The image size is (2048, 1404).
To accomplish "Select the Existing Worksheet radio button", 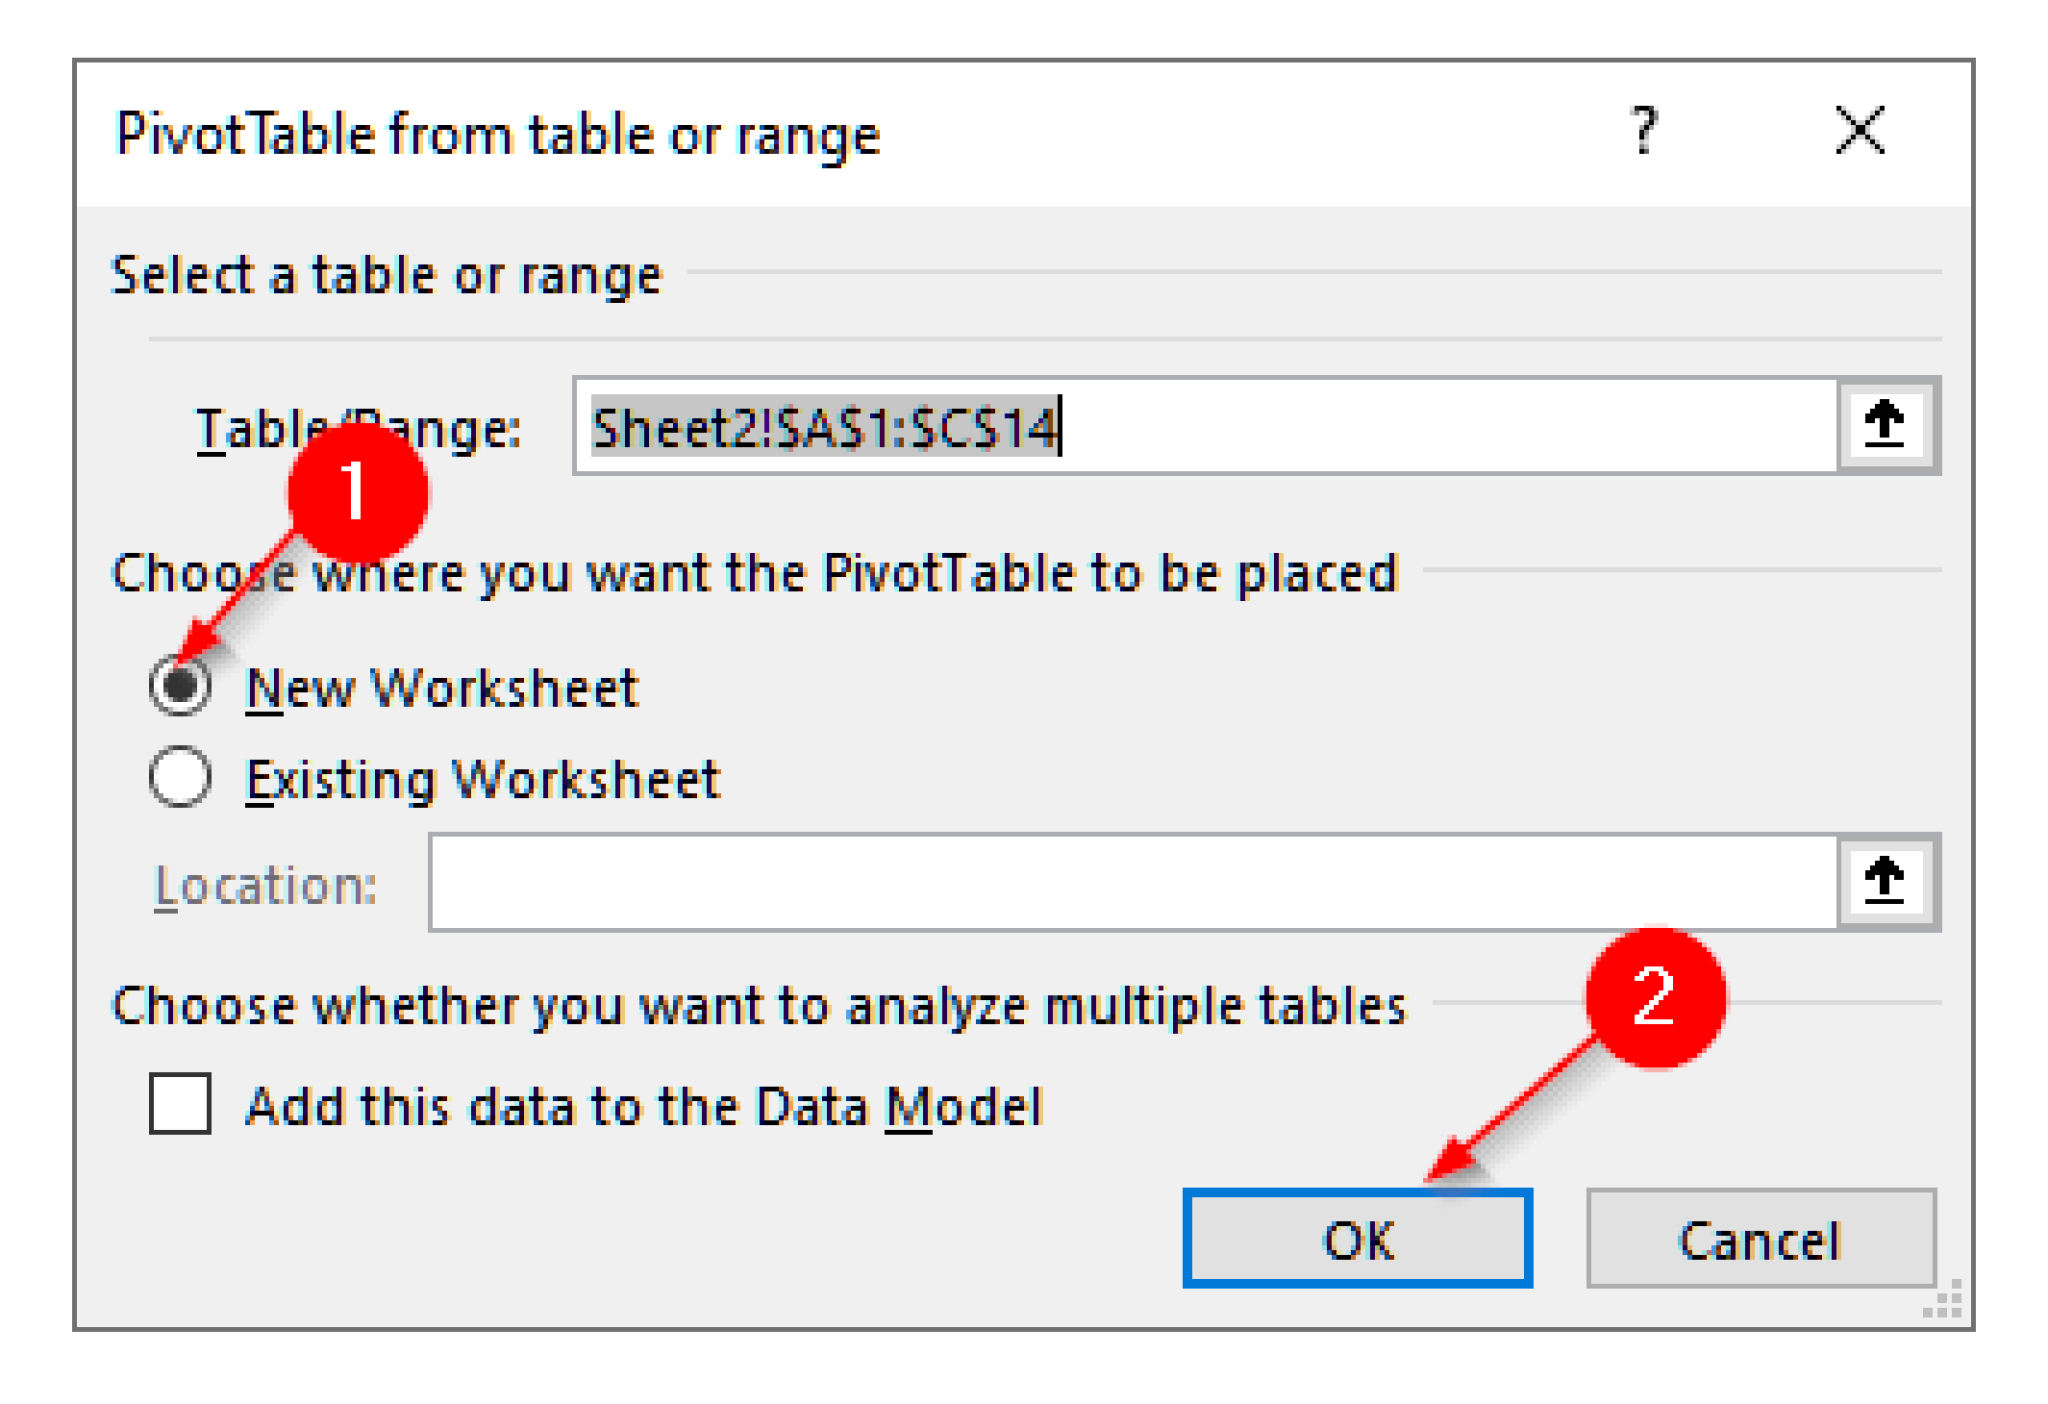I will pyautogui.click(x=180, y=775).
